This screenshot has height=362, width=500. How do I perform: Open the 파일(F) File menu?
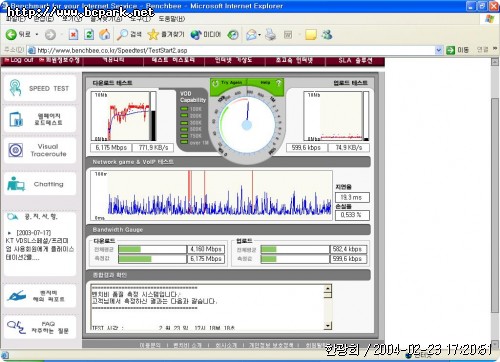pyautogui.click(x=15, y=19)
